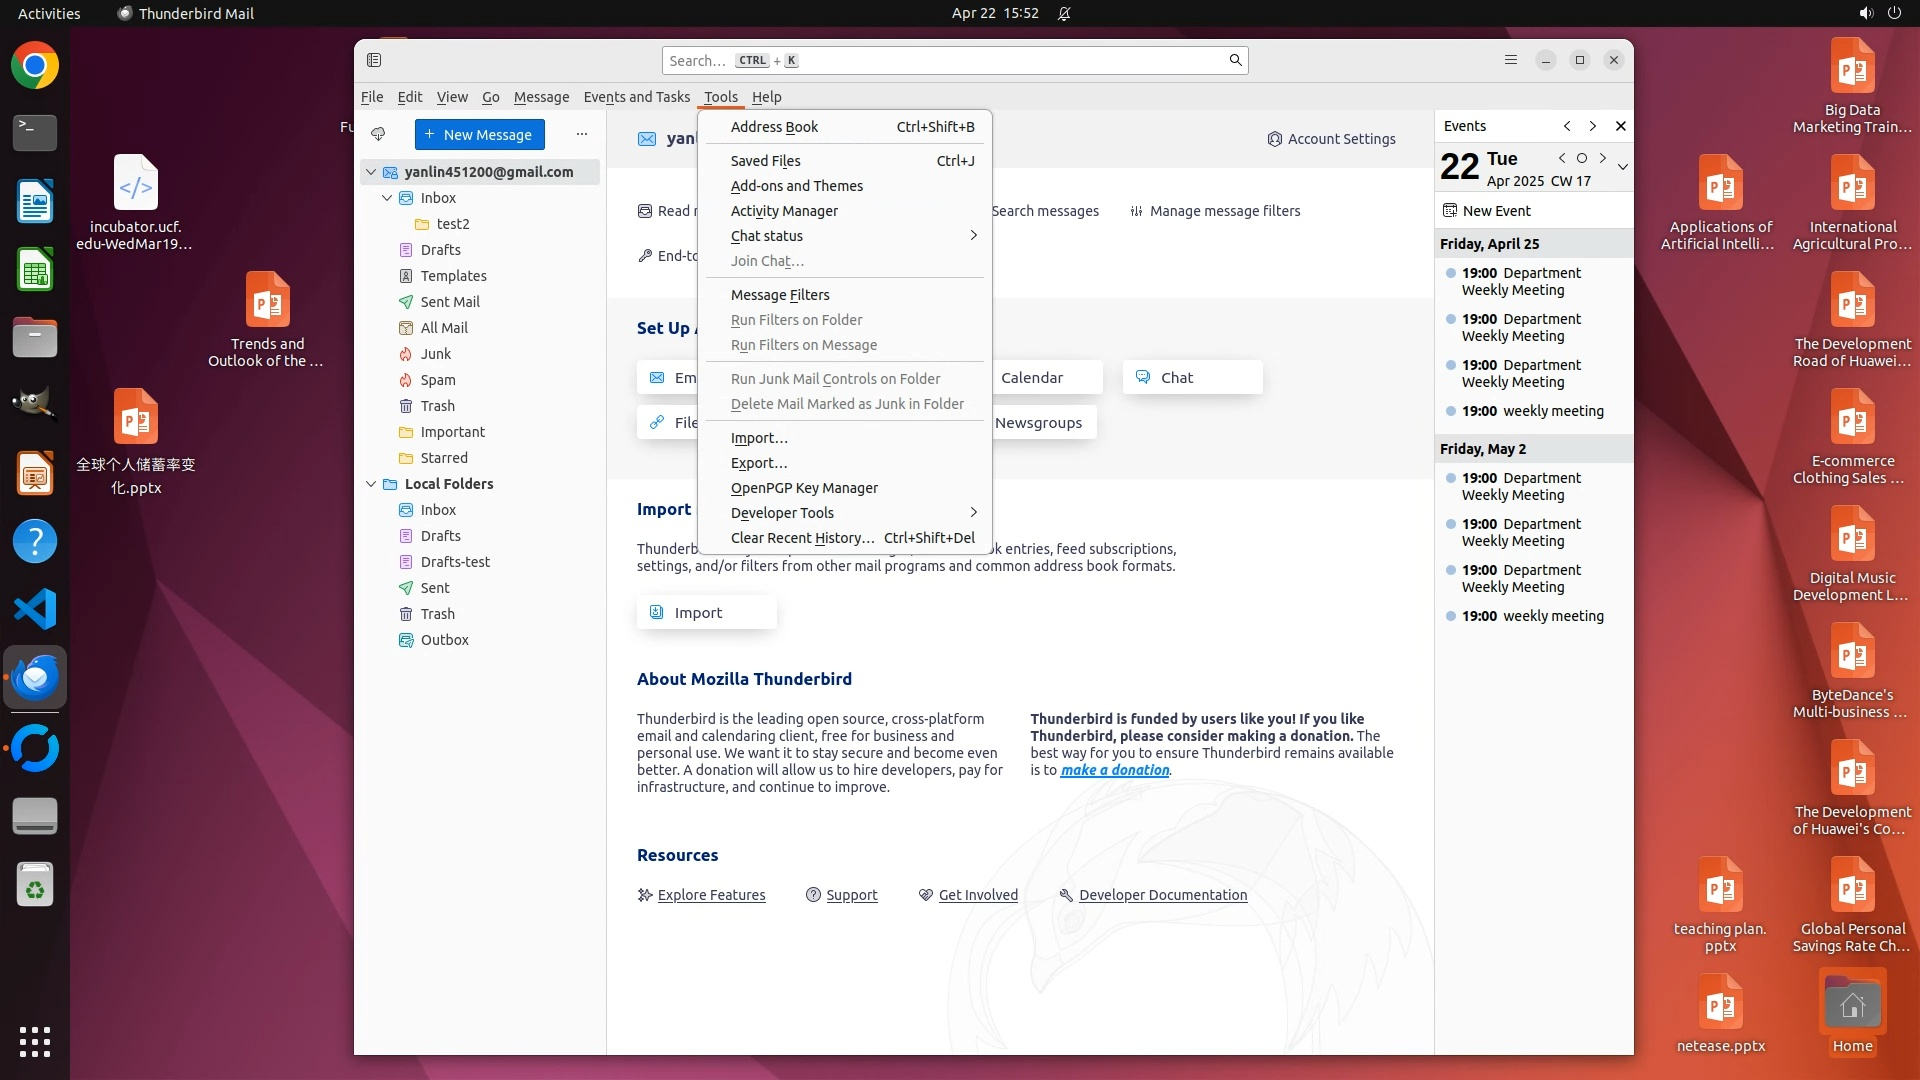1920x1080 pixels.
Task: Open Visual Studio Code from the dock
Action: 35,609
